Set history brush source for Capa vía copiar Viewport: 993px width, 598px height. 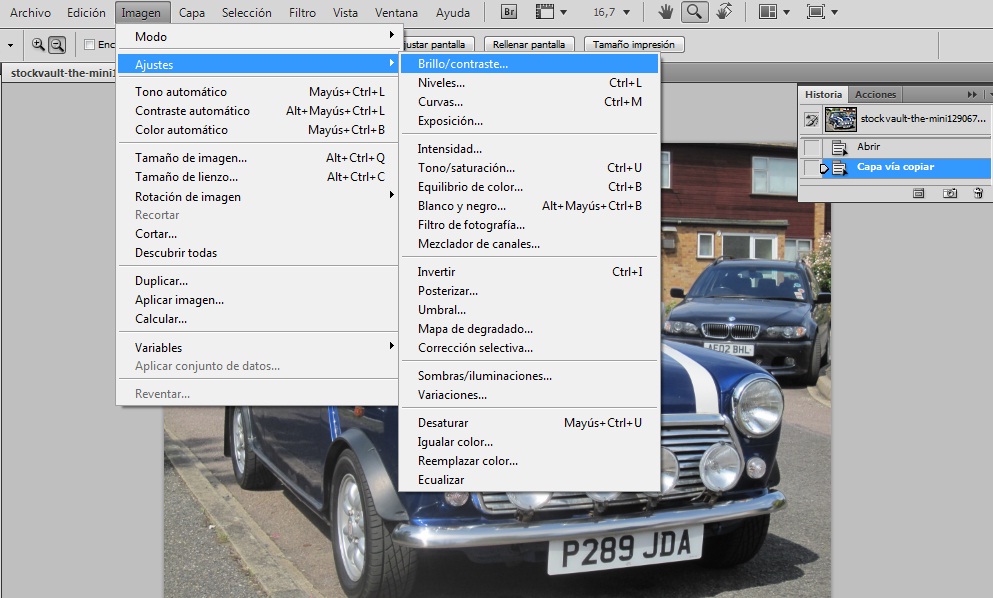pyautogui.click(x=811, y=168)
